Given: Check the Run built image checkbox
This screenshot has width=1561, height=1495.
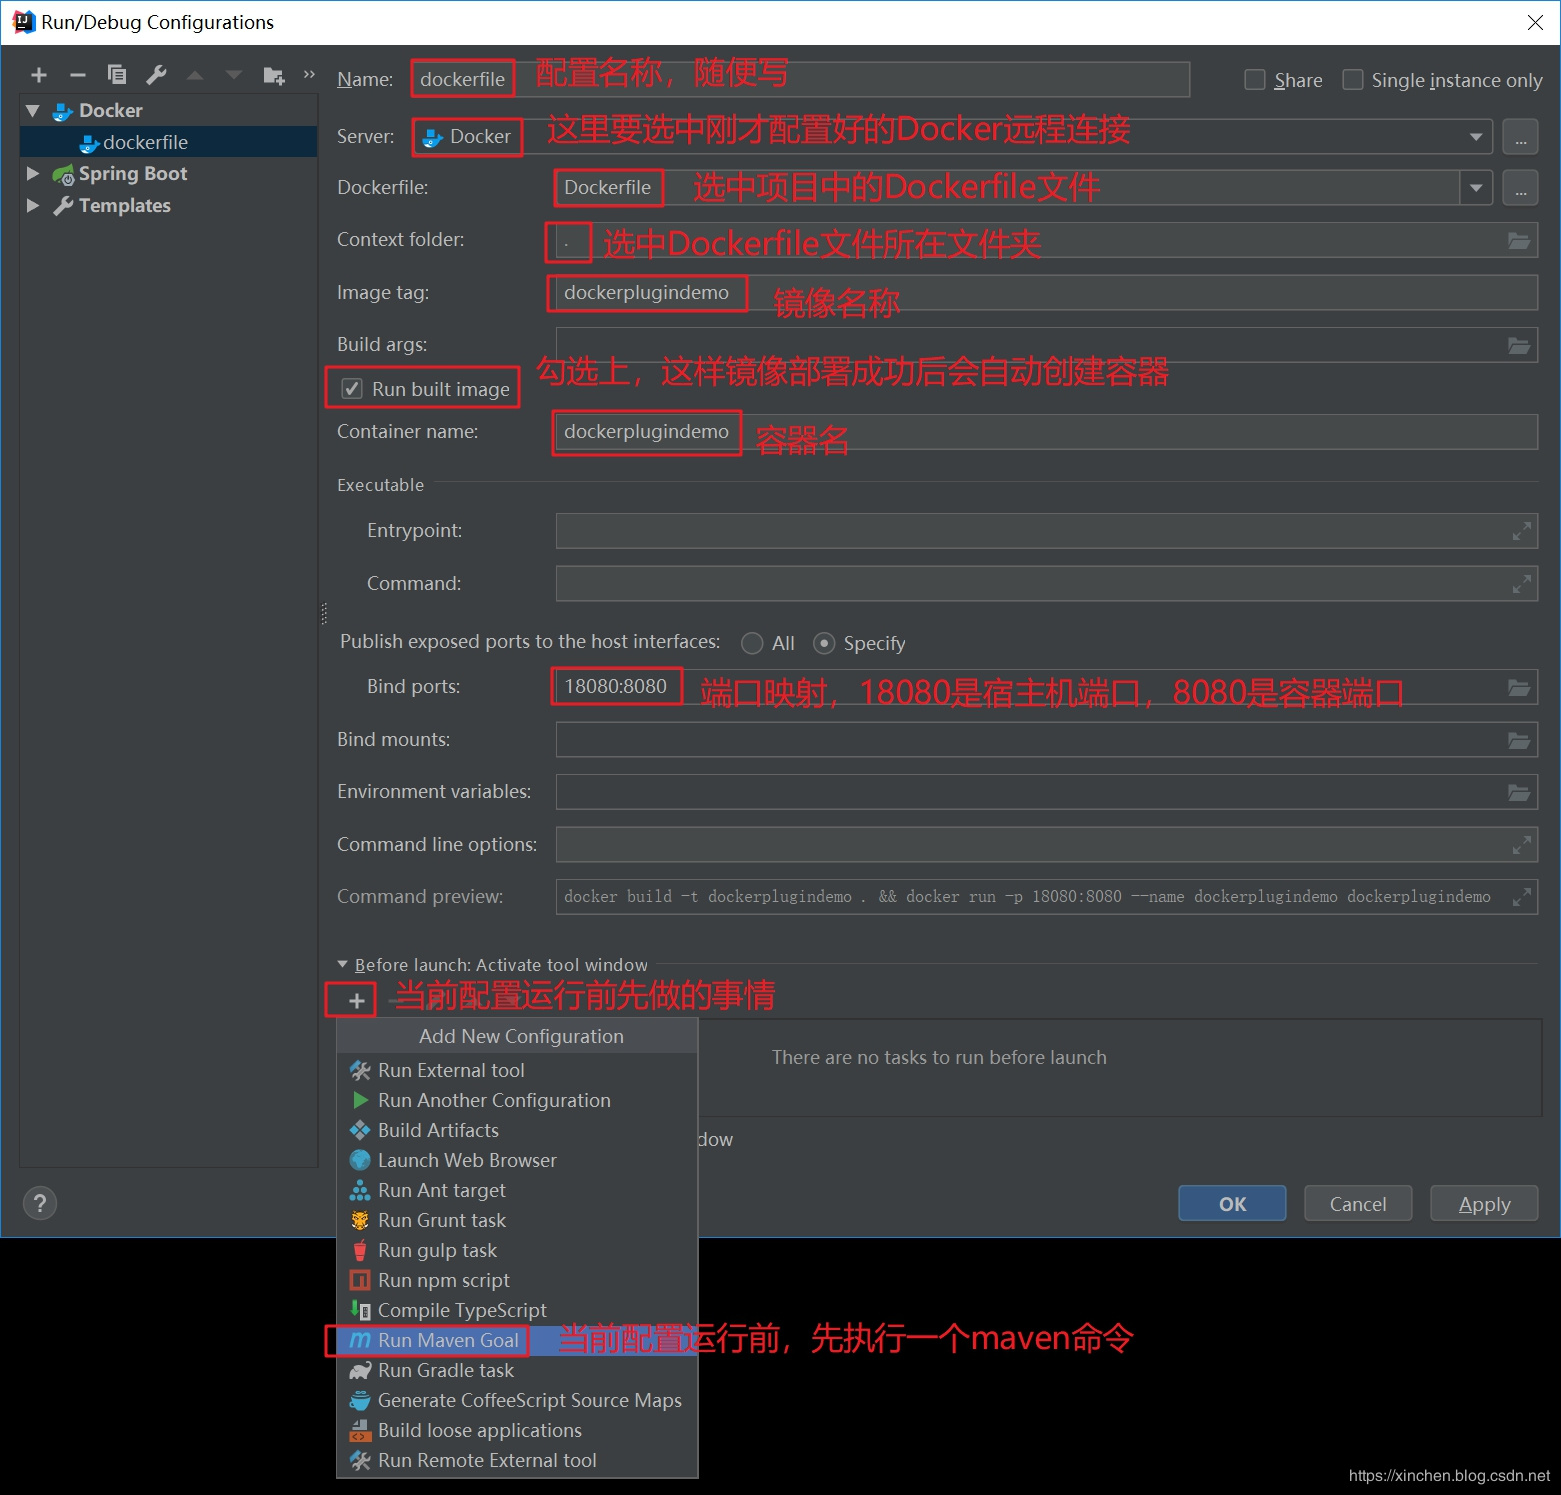Looking at the screenshot, I should (x=352, y=388).
